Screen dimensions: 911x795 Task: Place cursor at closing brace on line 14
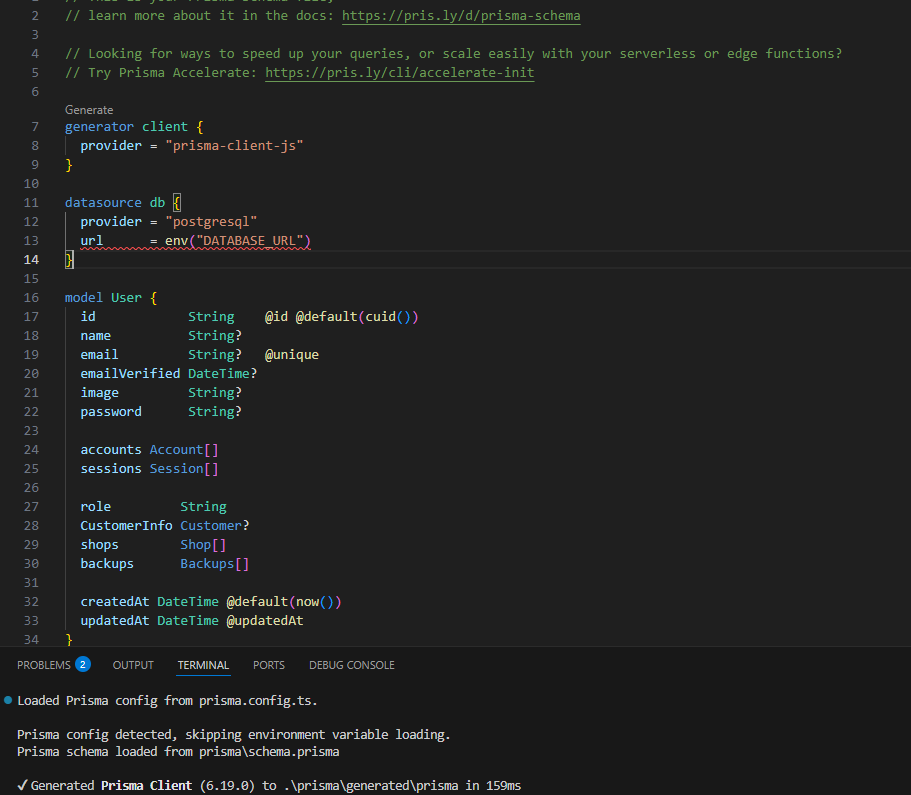69,260
